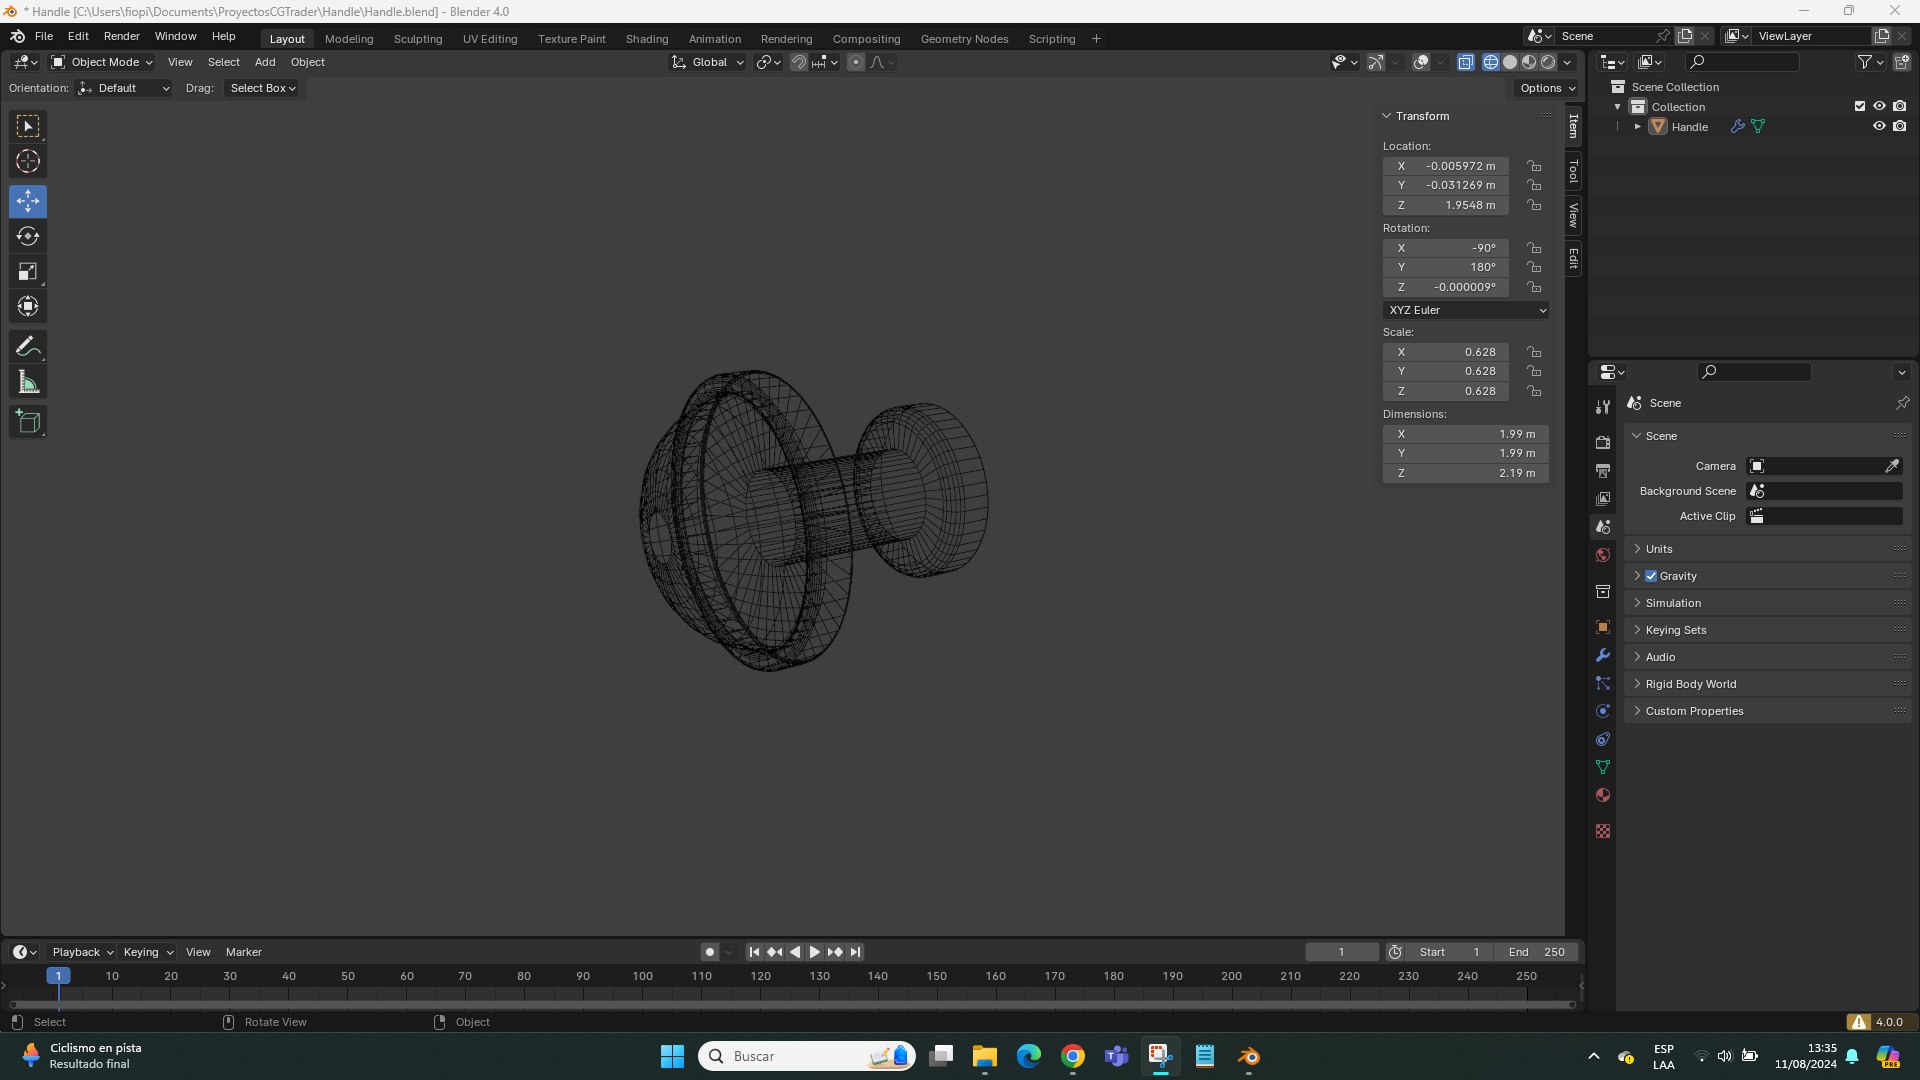The image size is (1920, 1080).
Task: Toggle the Gravity checkbox
Action: tap(1651, 576)
